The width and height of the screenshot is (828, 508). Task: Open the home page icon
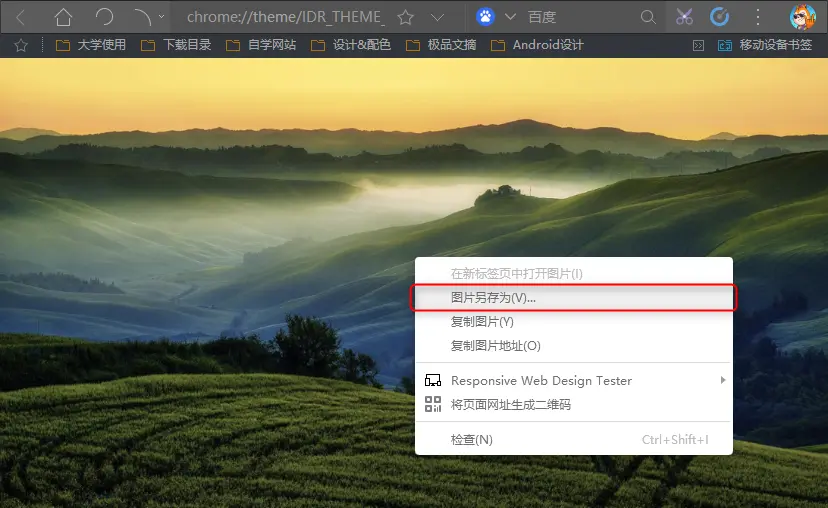click(x=63, y=17)
